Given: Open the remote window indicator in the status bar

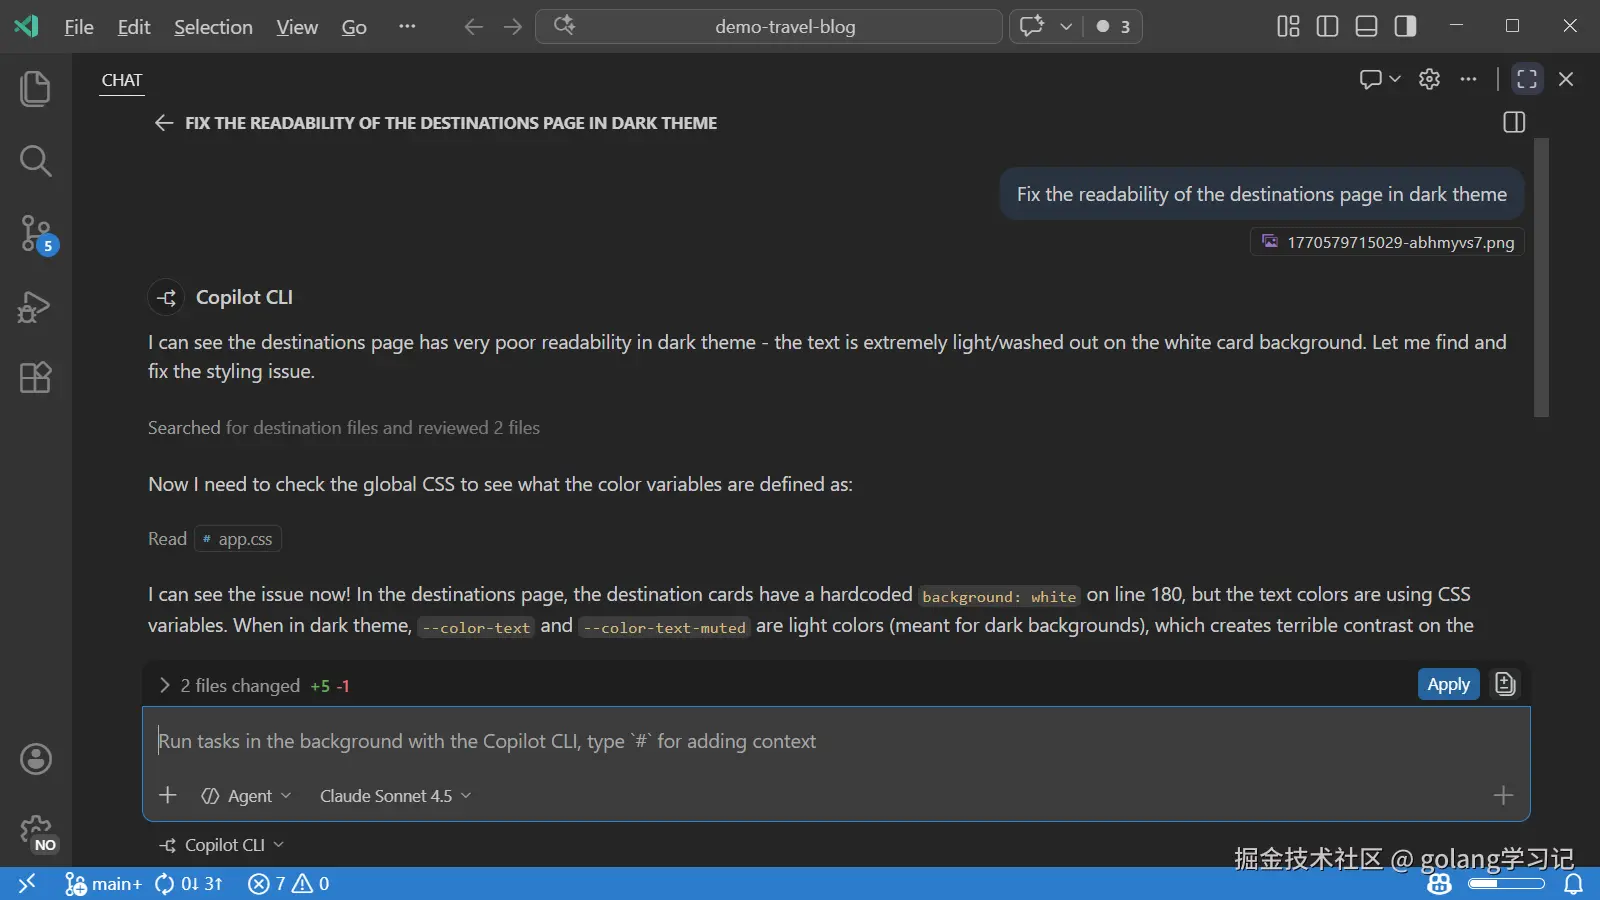Looking at the screenshot, I should coord(27,883).
